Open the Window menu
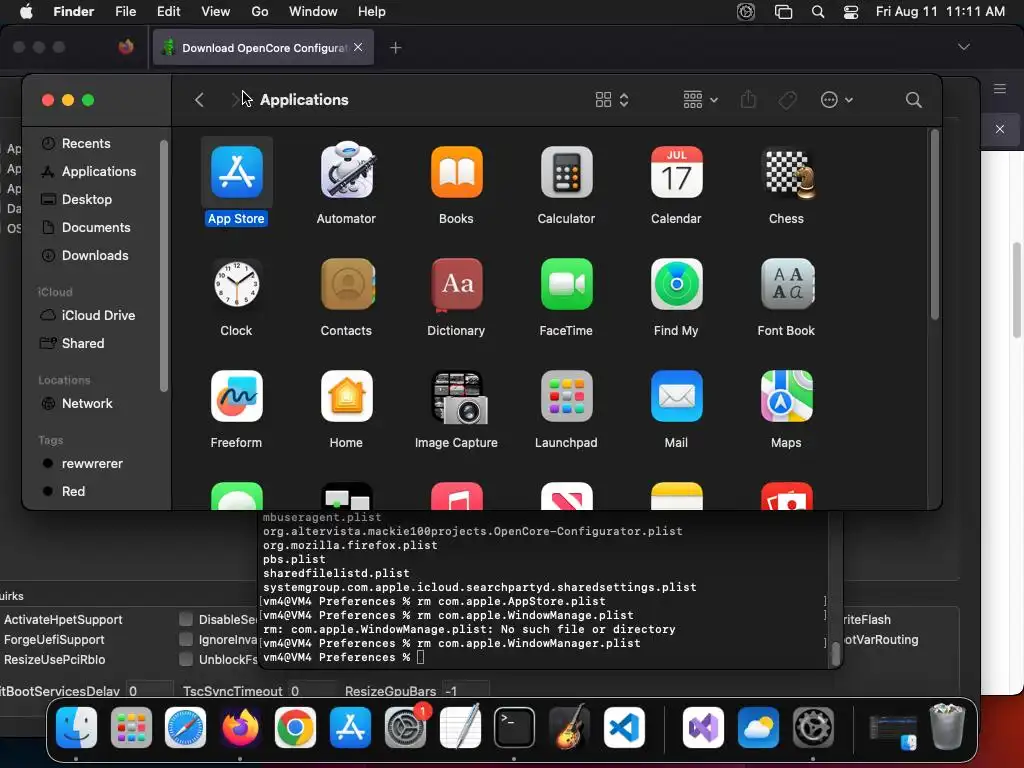The width and height of the screenshot is (1024, 768). click(313, 11)
